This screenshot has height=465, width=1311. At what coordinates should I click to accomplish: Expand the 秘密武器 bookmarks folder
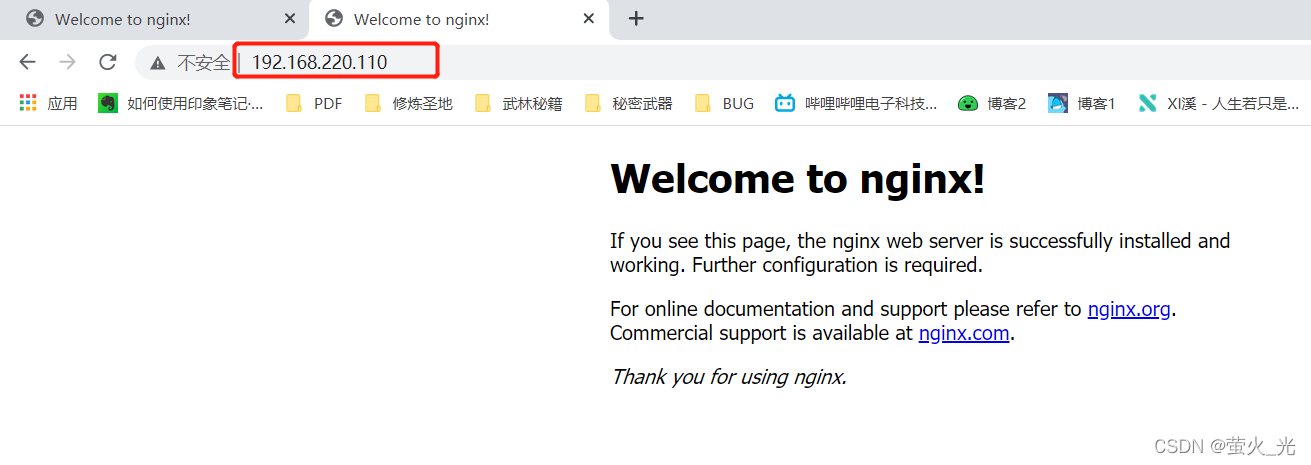coord(628,102)
